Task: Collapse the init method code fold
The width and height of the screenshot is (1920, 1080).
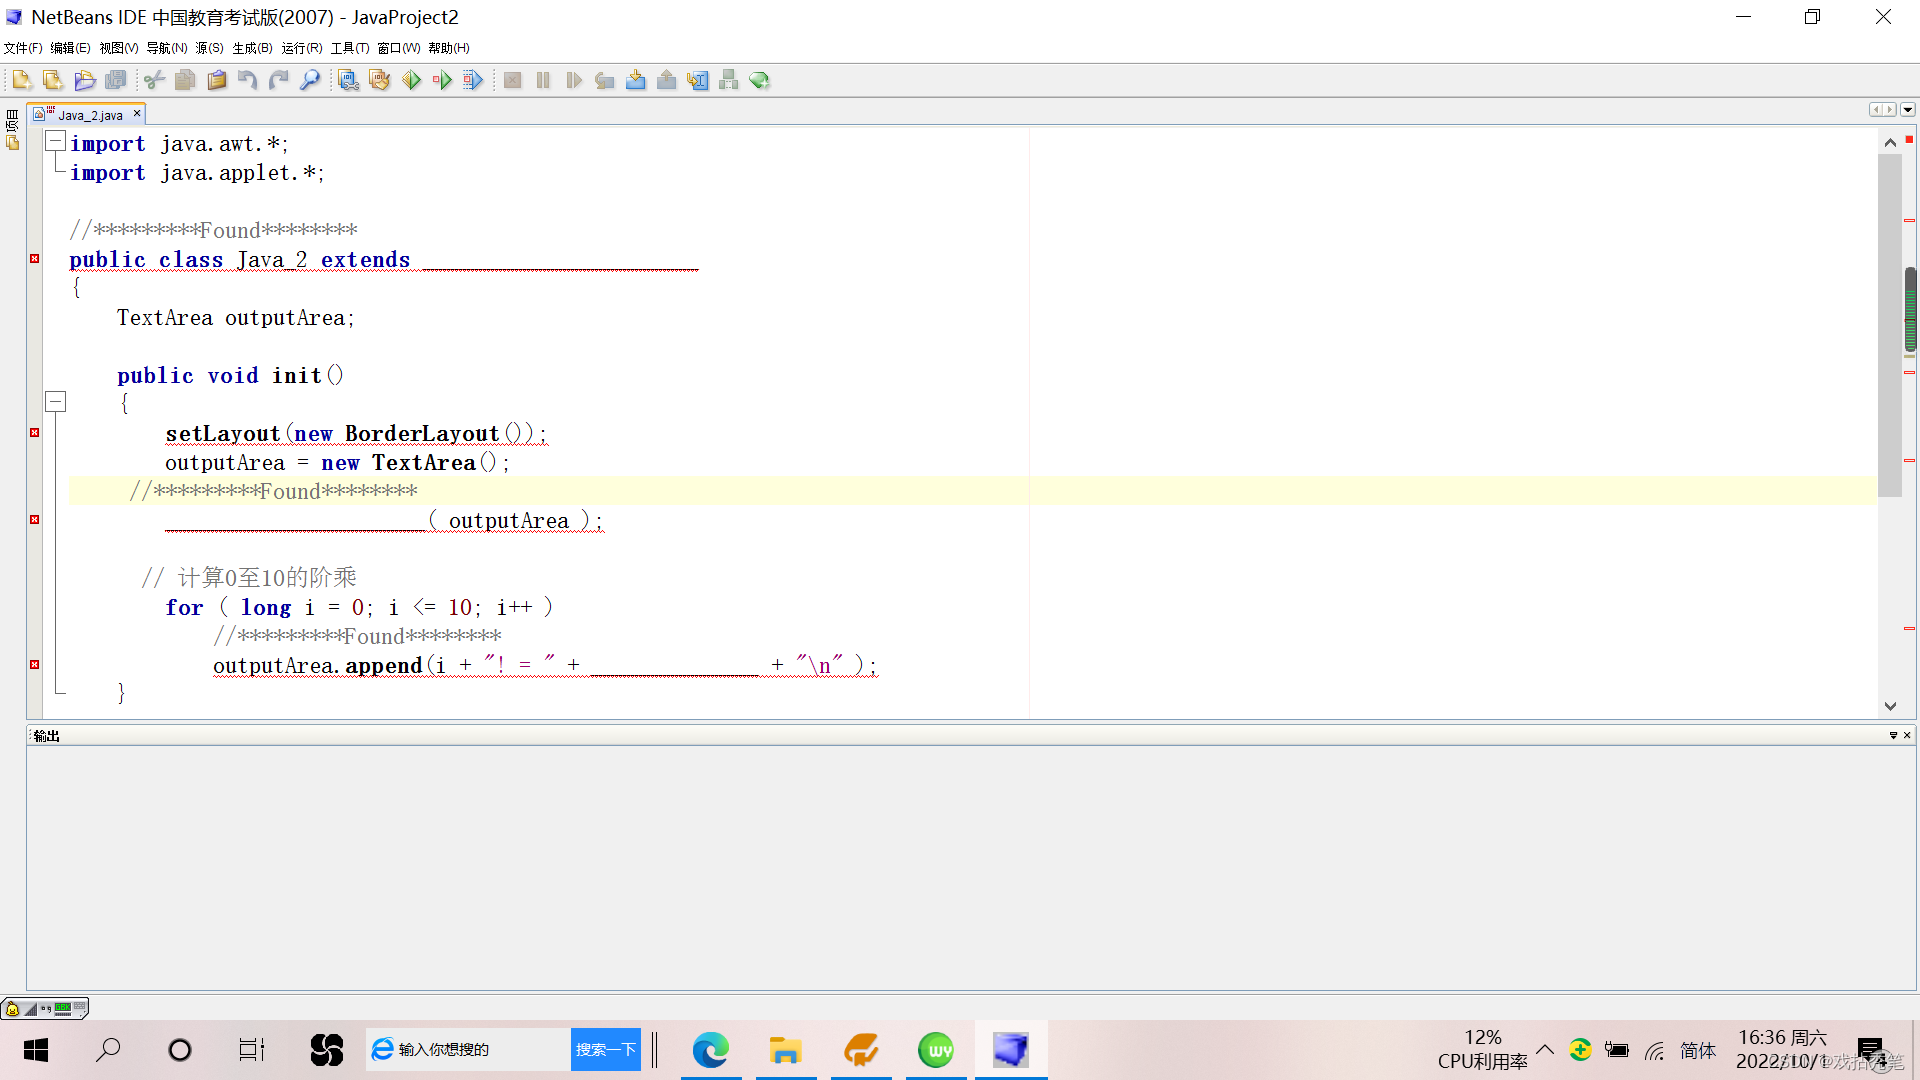Action: coord(56,402)
